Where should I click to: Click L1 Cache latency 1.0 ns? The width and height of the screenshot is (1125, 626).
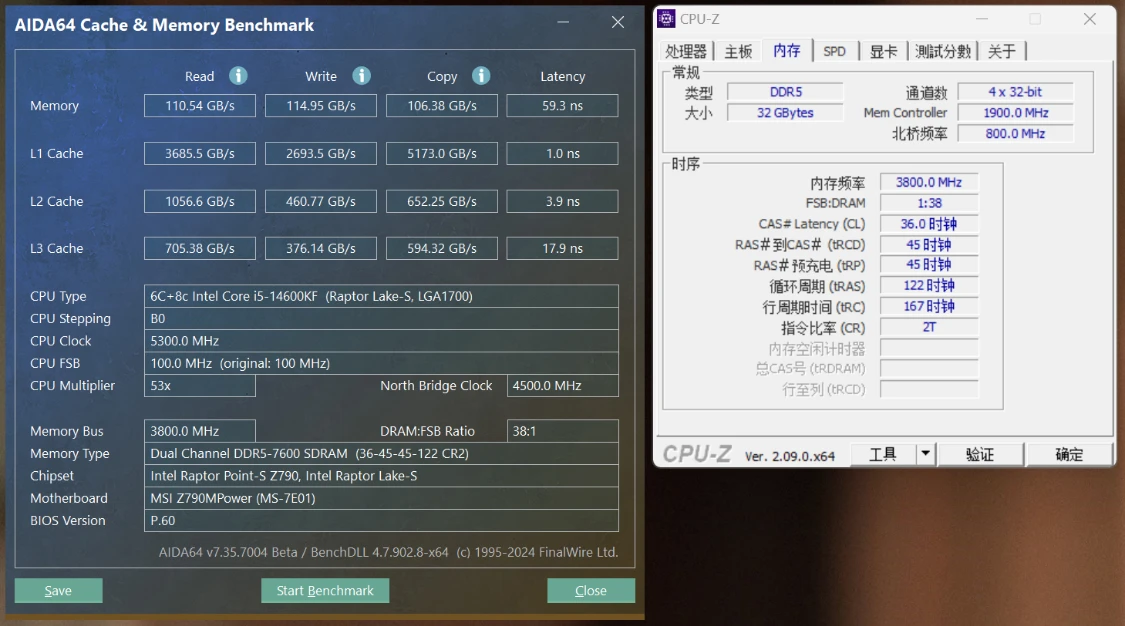click(562, 153)
